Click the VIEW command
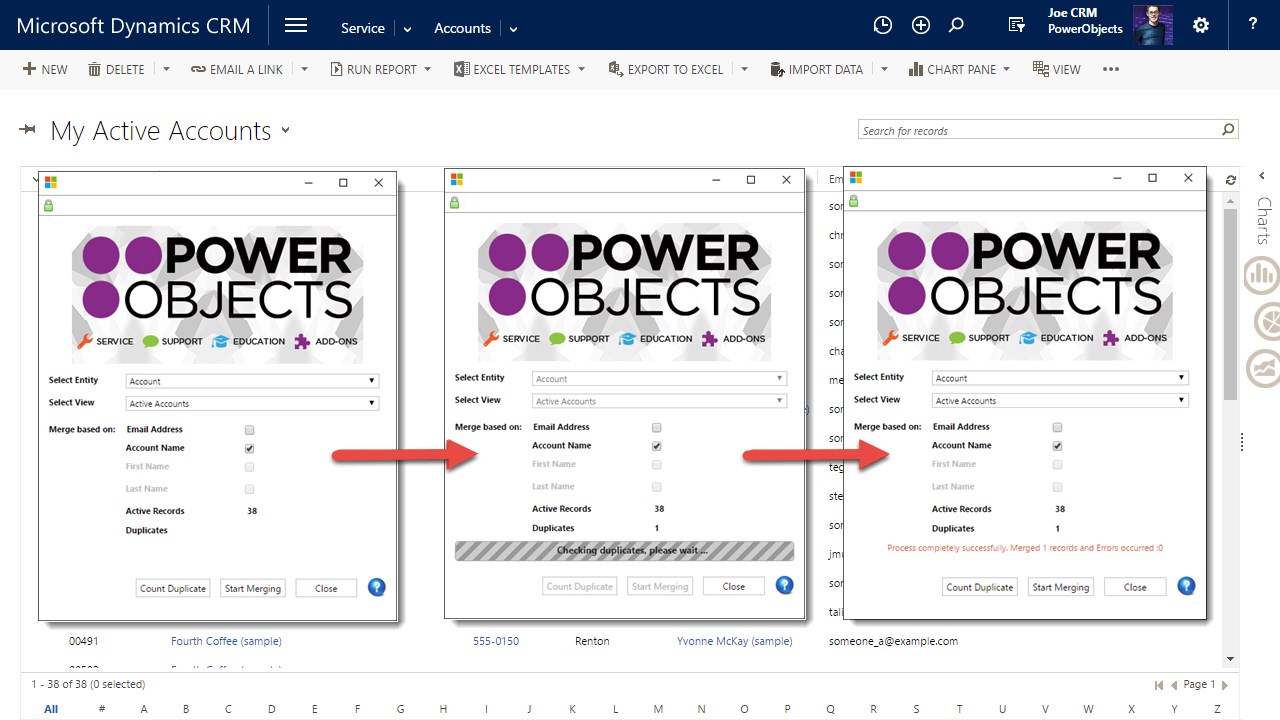This screenshot has width=1280, height=720. 1057,69
